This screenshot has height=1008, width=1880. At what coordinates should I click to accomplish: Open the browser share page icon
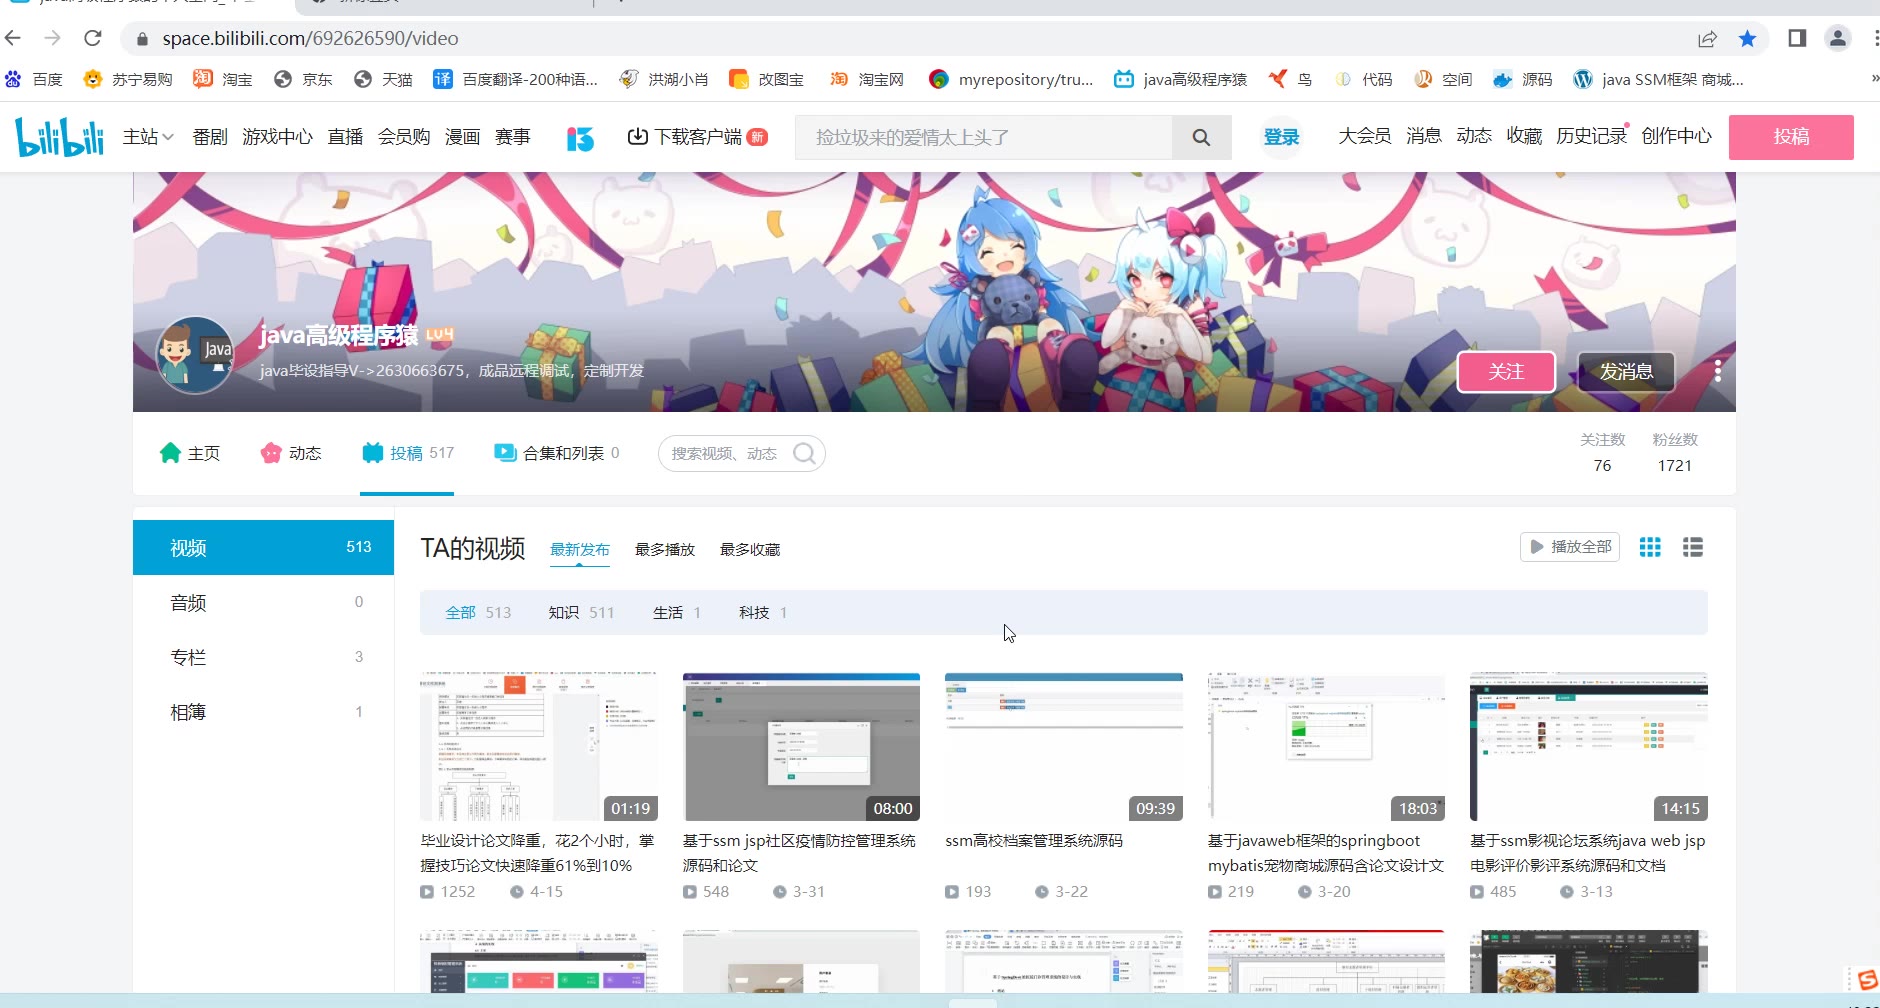pos(1707,38)
